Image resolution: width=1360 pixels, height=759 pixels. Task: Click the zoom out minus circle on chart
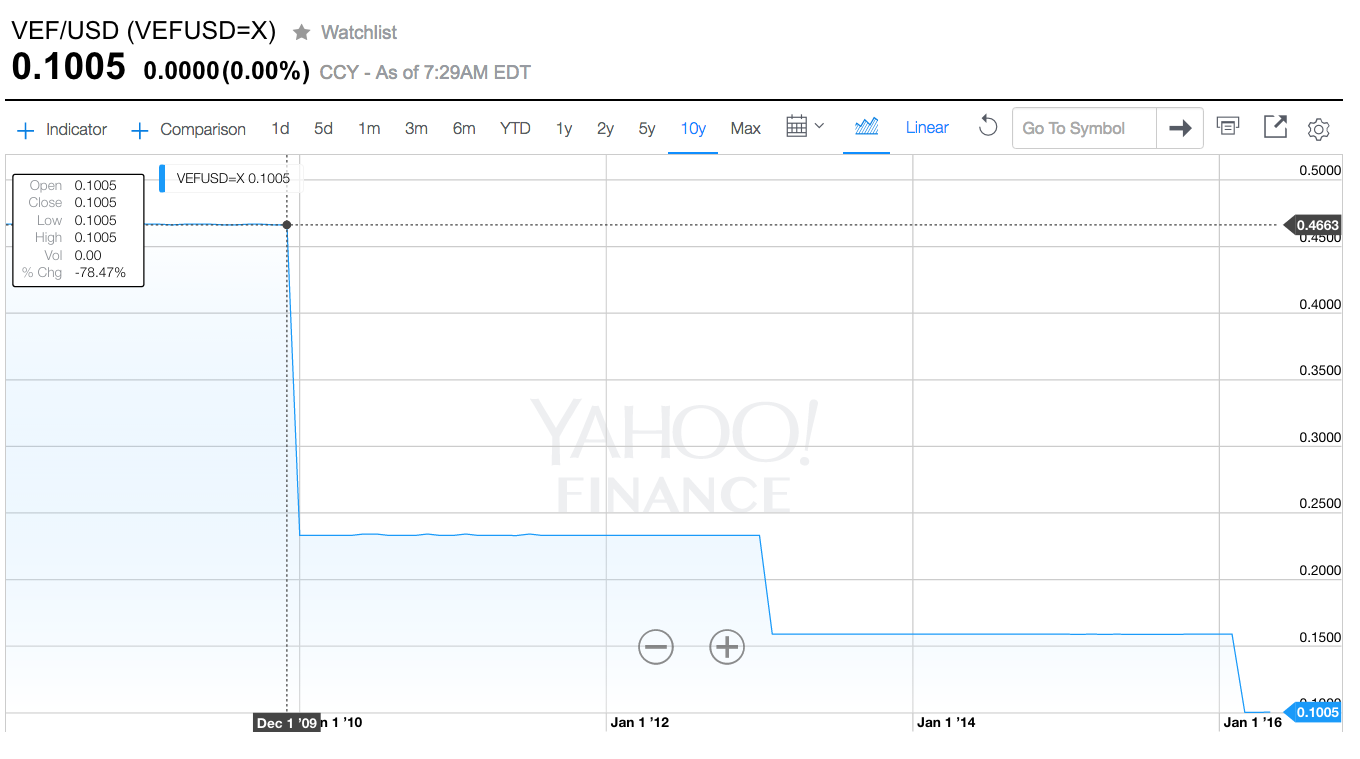coord(656,647)
